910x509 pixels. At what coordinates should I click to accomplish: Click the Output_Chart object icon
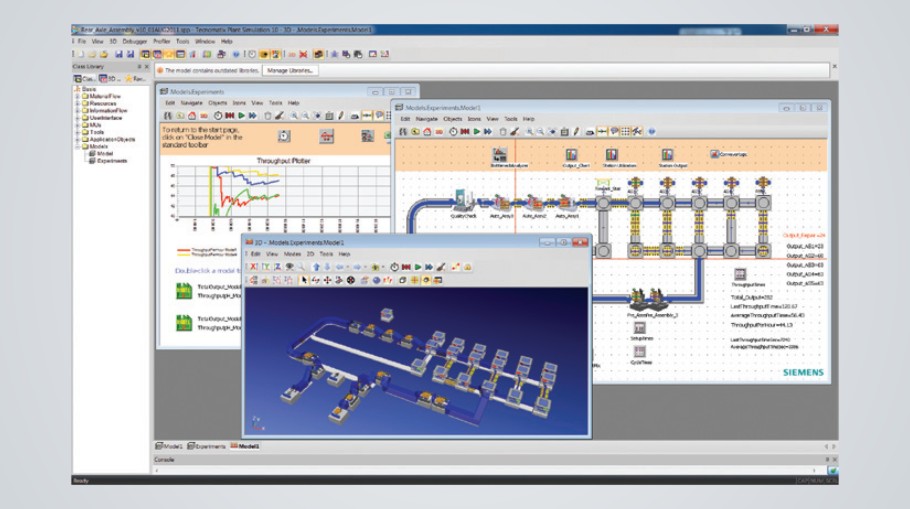571,155
